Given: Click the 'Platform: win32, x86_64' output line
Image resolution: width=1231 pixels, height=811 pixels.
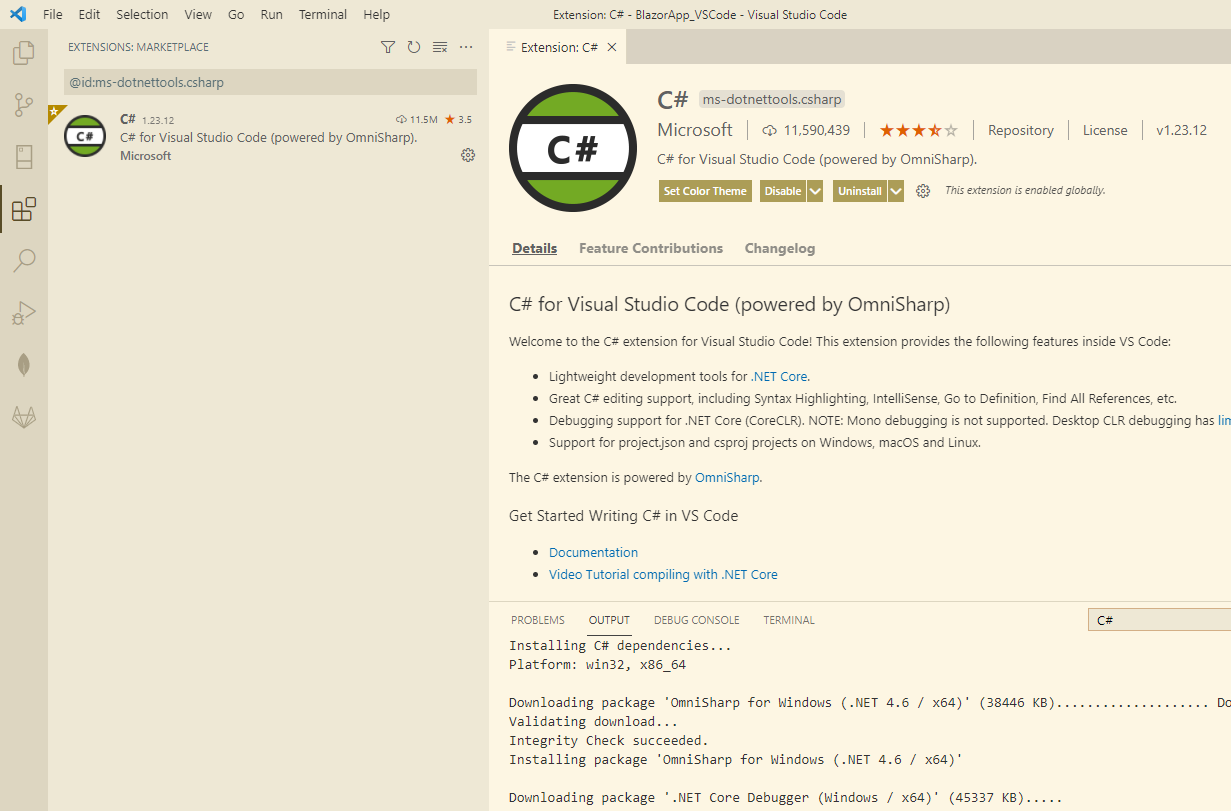Looking at the screenshot, I should (597, 664).
